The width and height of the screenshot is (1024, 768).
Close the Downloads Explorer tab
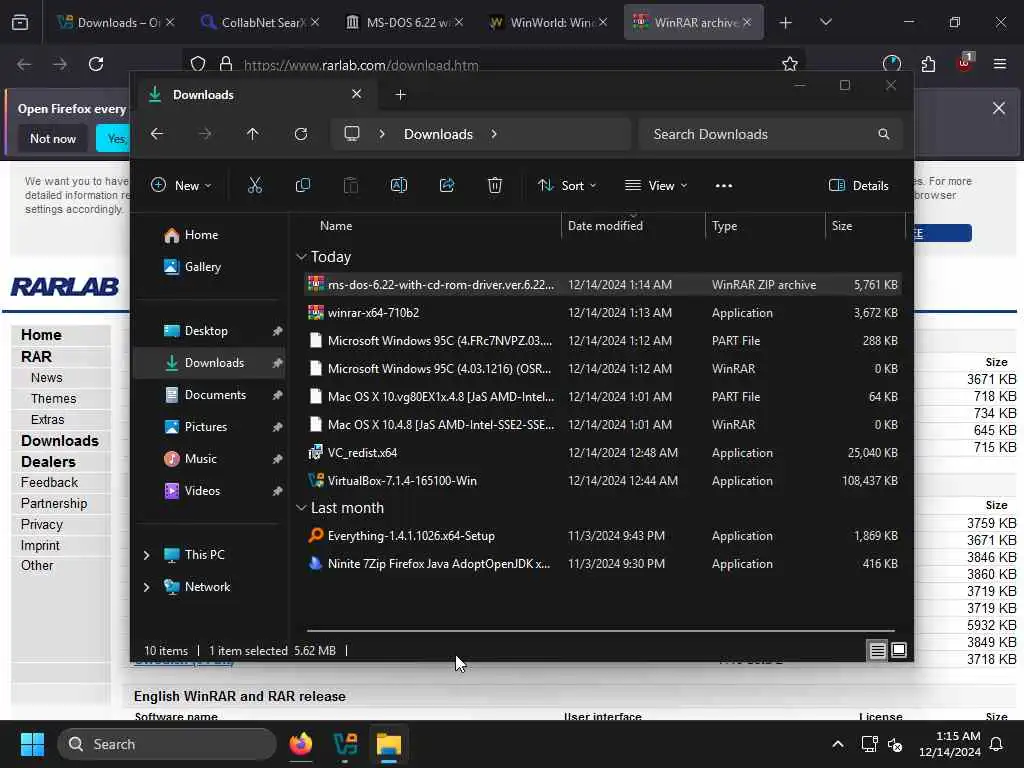pyautogui.click(x=357, y=94)
